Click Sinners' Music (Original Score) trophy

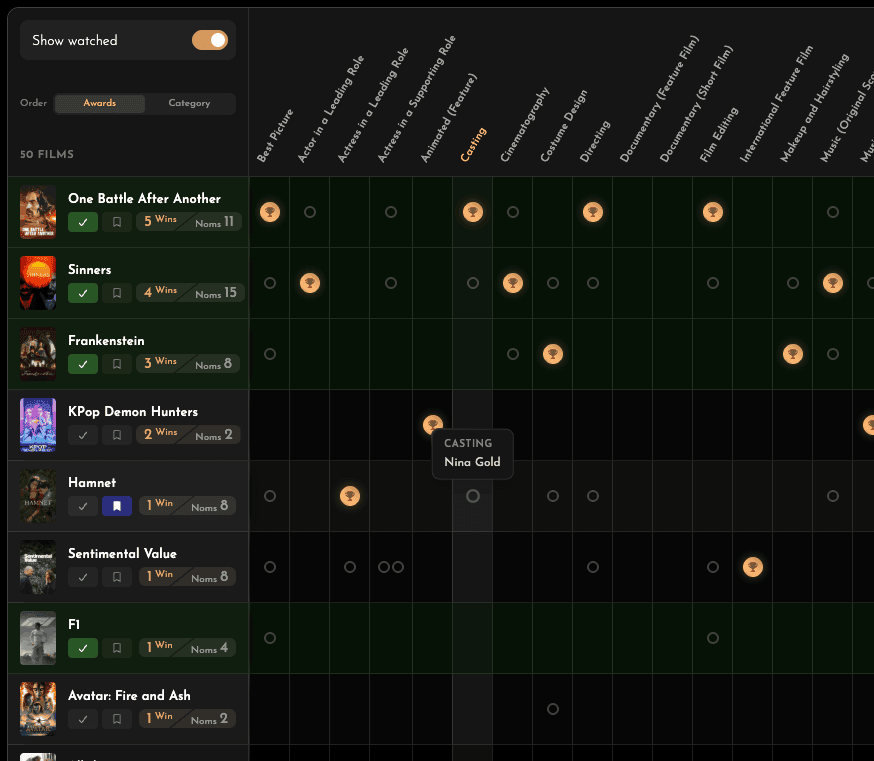833,283
